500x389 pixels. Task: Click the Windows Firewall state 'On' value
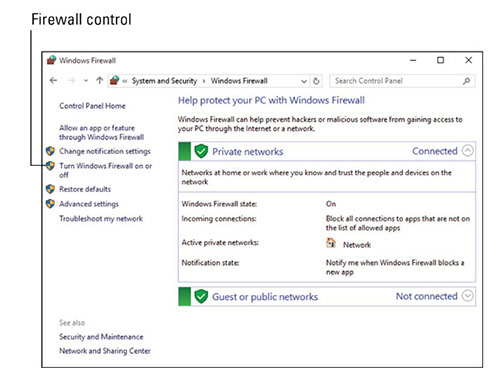click(x=331, y=204)
